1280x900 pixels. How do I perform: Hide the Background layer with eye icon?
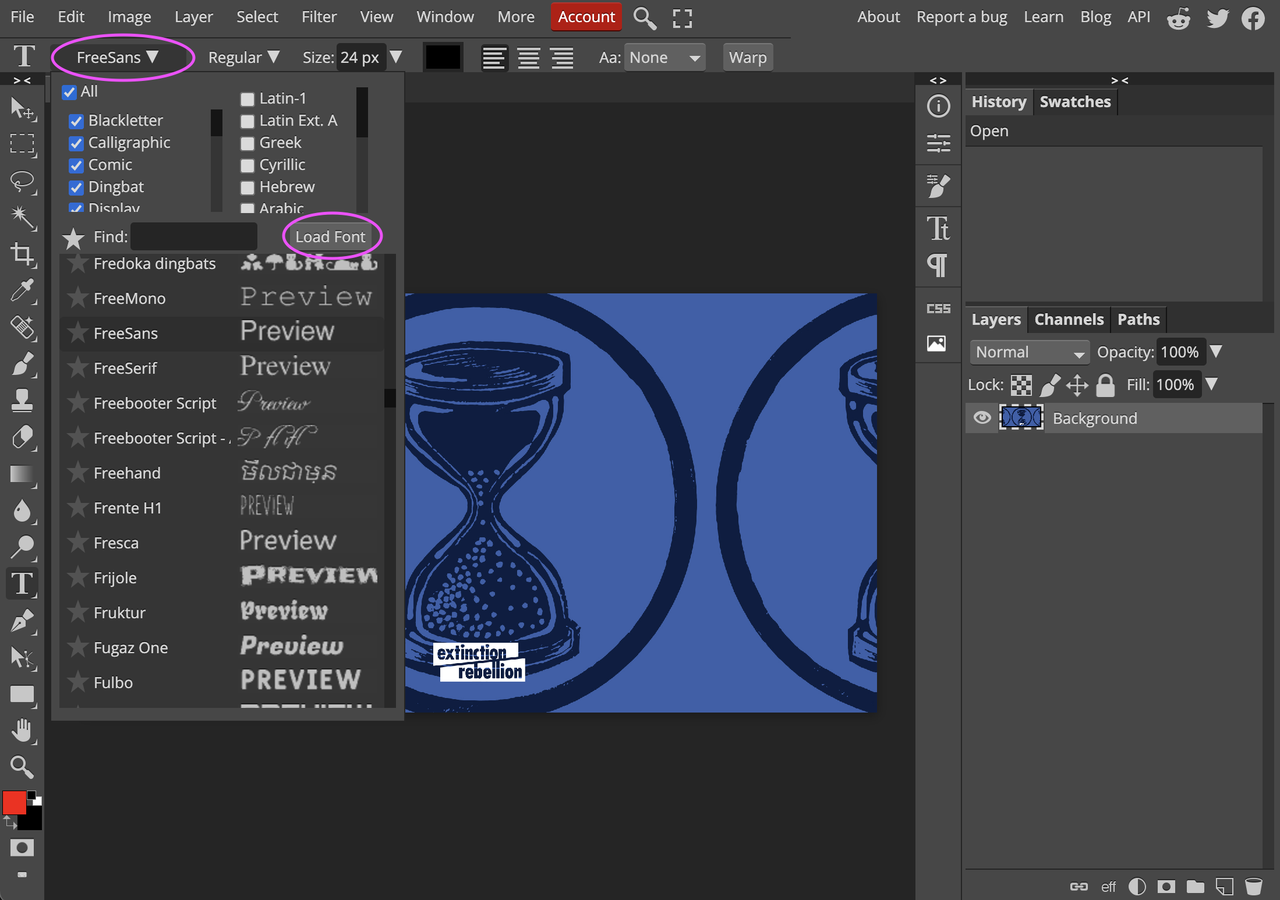[982, 418]
